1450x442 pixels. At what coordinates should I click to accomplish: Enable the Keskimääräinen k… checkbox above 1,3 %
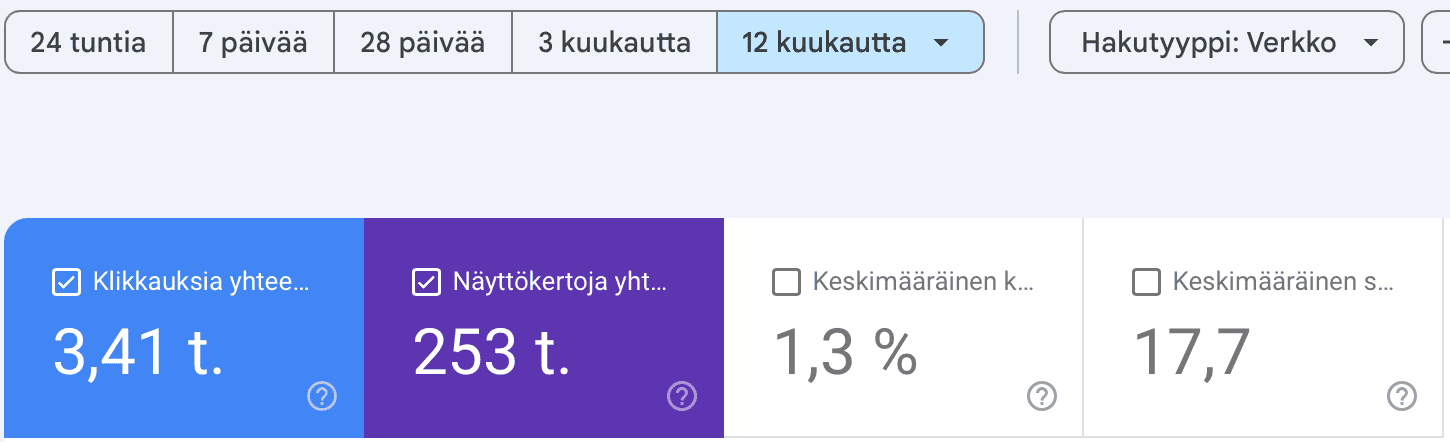pos(786,283)
